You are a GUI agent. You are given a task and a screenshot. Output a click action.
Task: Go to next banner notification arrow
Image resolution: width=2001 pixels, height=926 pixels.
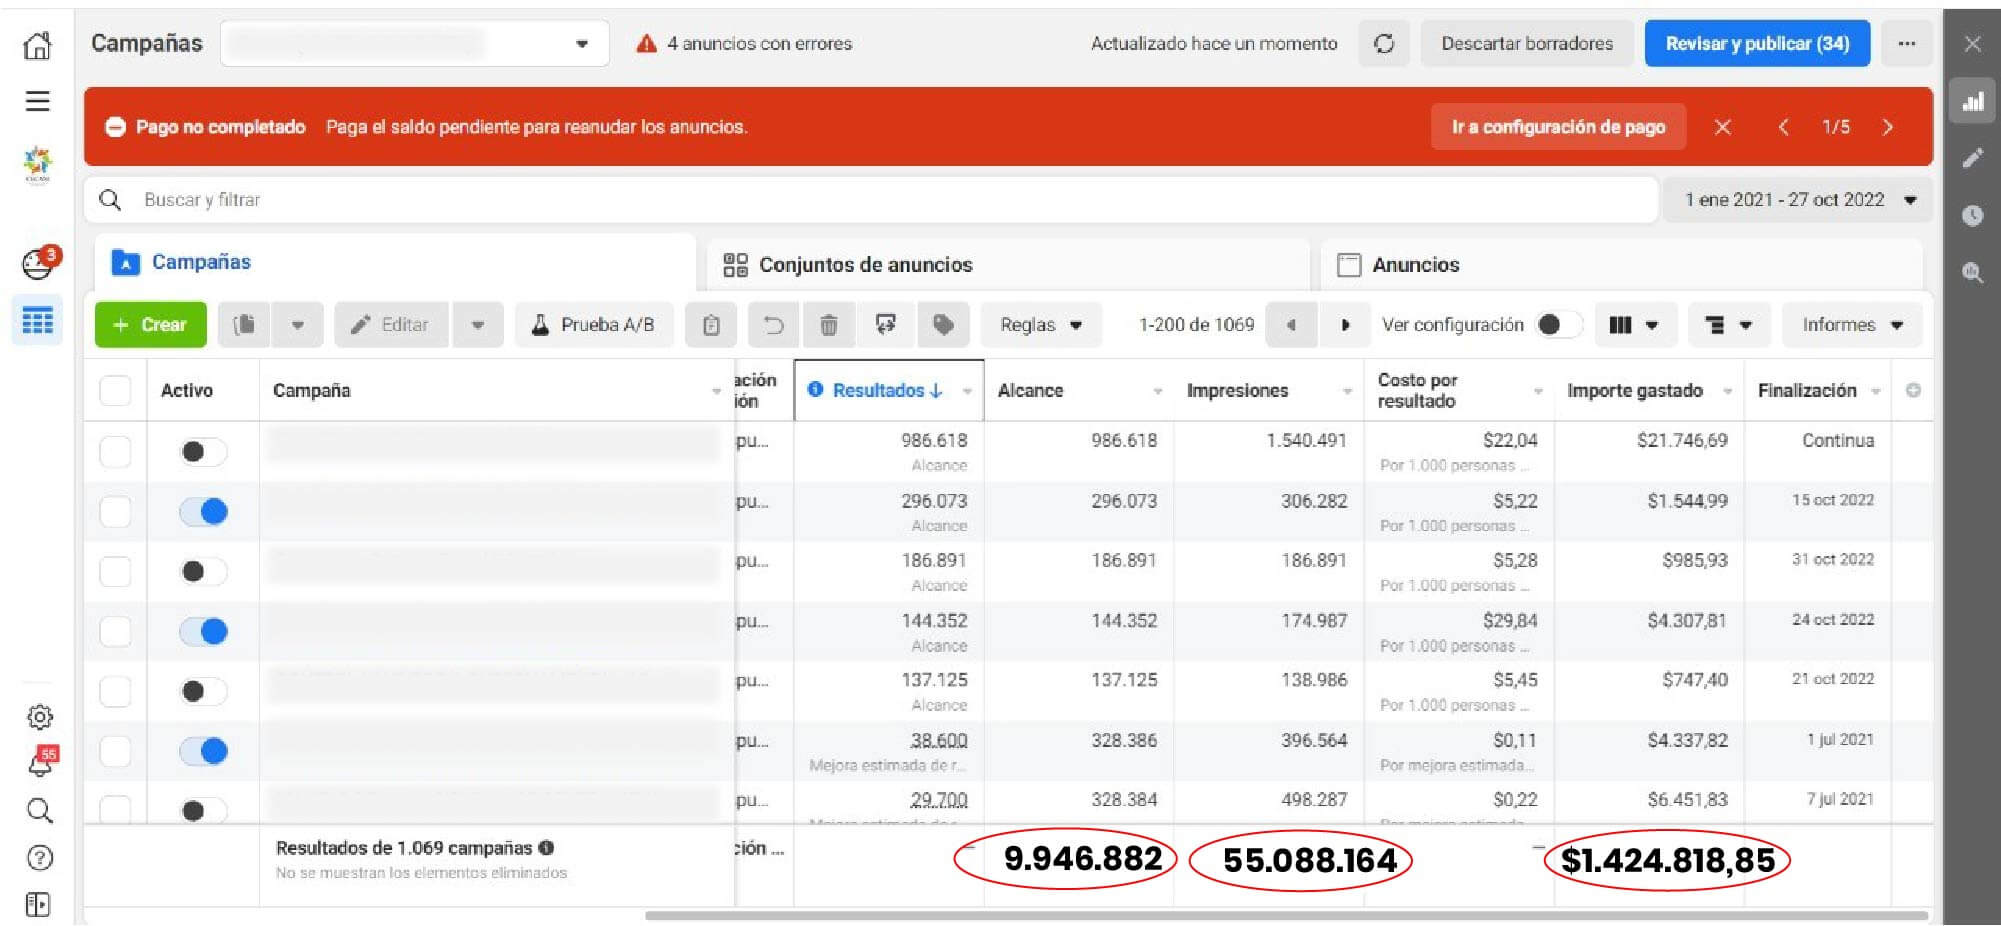pos(1887,127)
